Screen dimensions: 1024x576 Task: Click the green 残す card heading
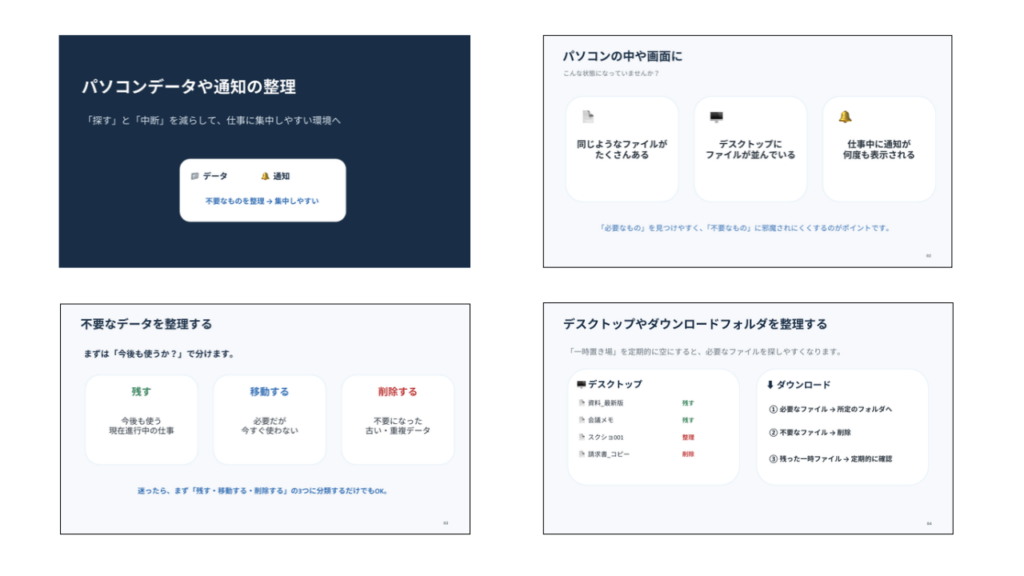click(x=141, y=392)
